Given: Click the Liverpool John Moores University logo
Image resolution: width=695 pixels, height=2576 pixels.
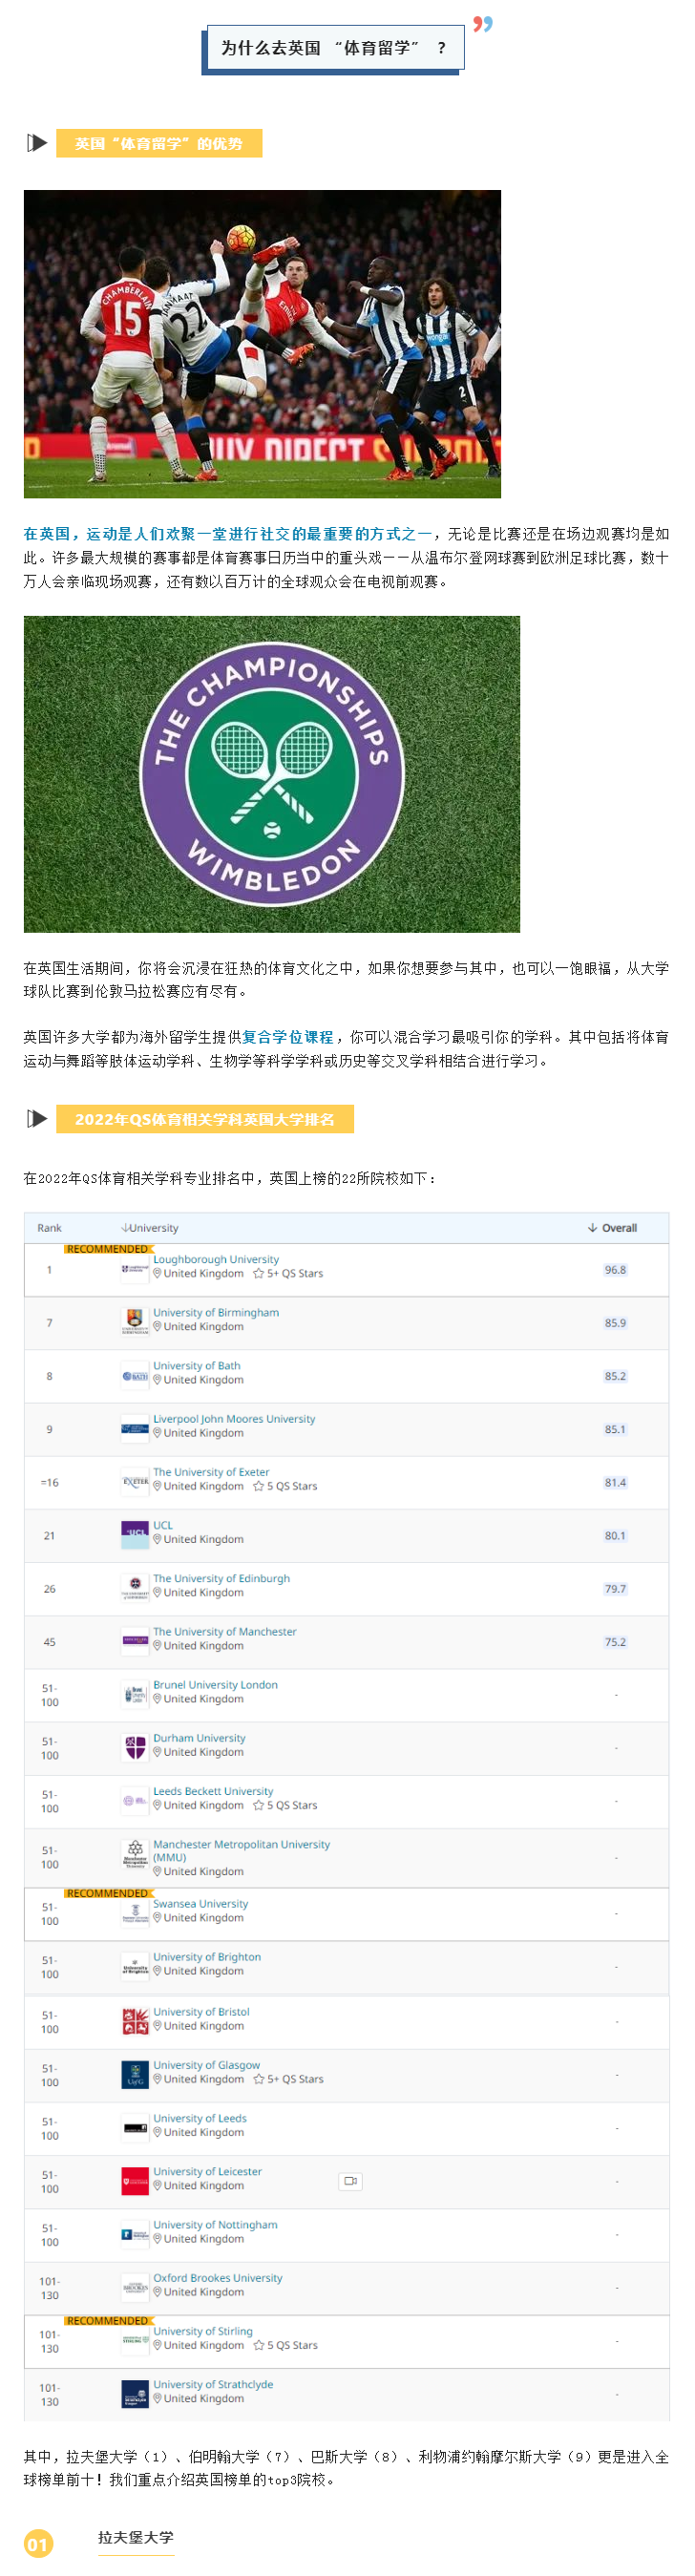Looking at the screenshot, I should pyautogui.click(x=135, y=1429).
